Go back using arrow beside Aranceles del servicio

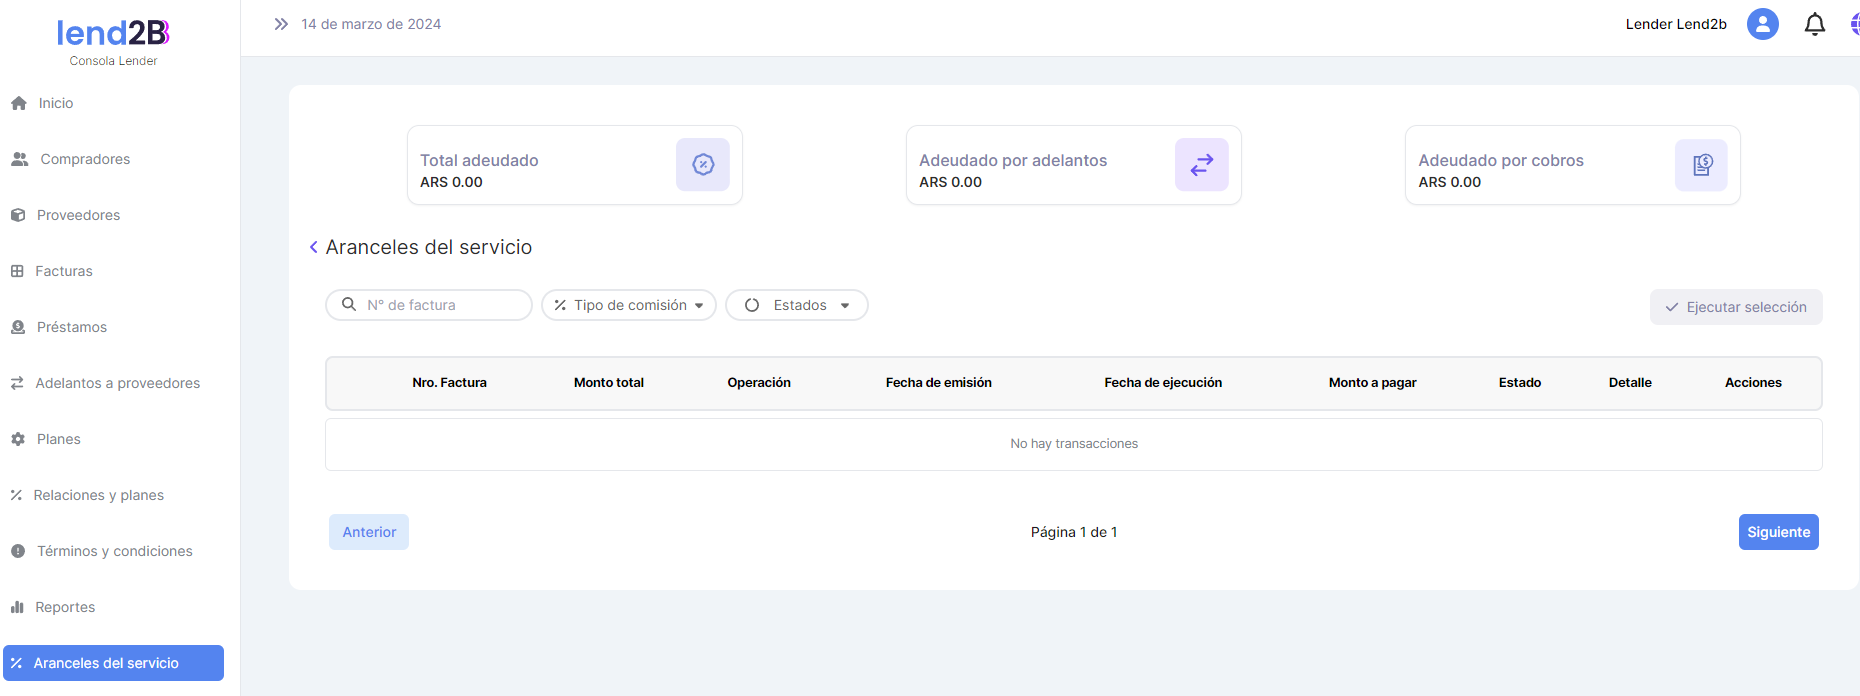coord(314,247)
